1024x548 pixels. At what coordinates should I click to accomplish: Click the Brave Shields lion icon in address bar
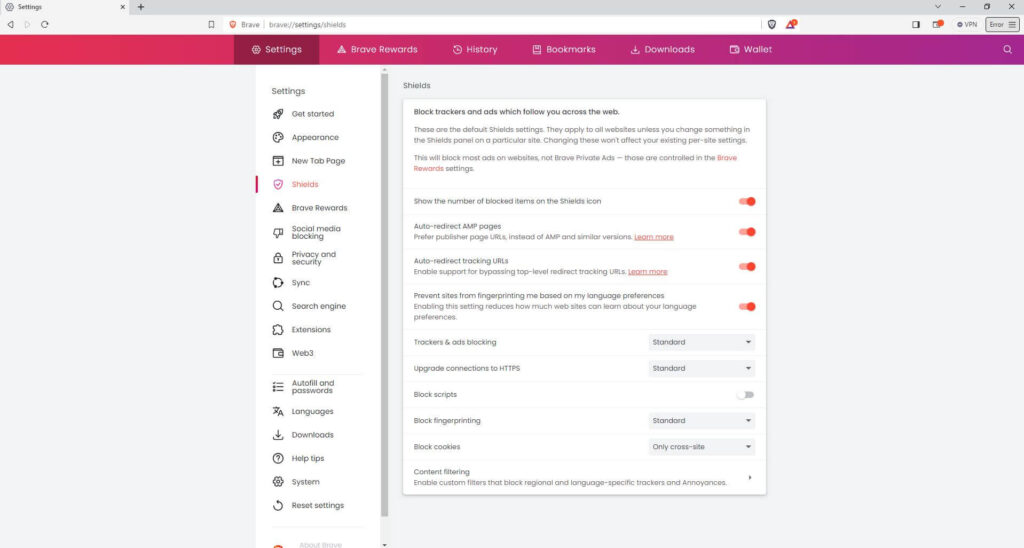tap(772, 24)
